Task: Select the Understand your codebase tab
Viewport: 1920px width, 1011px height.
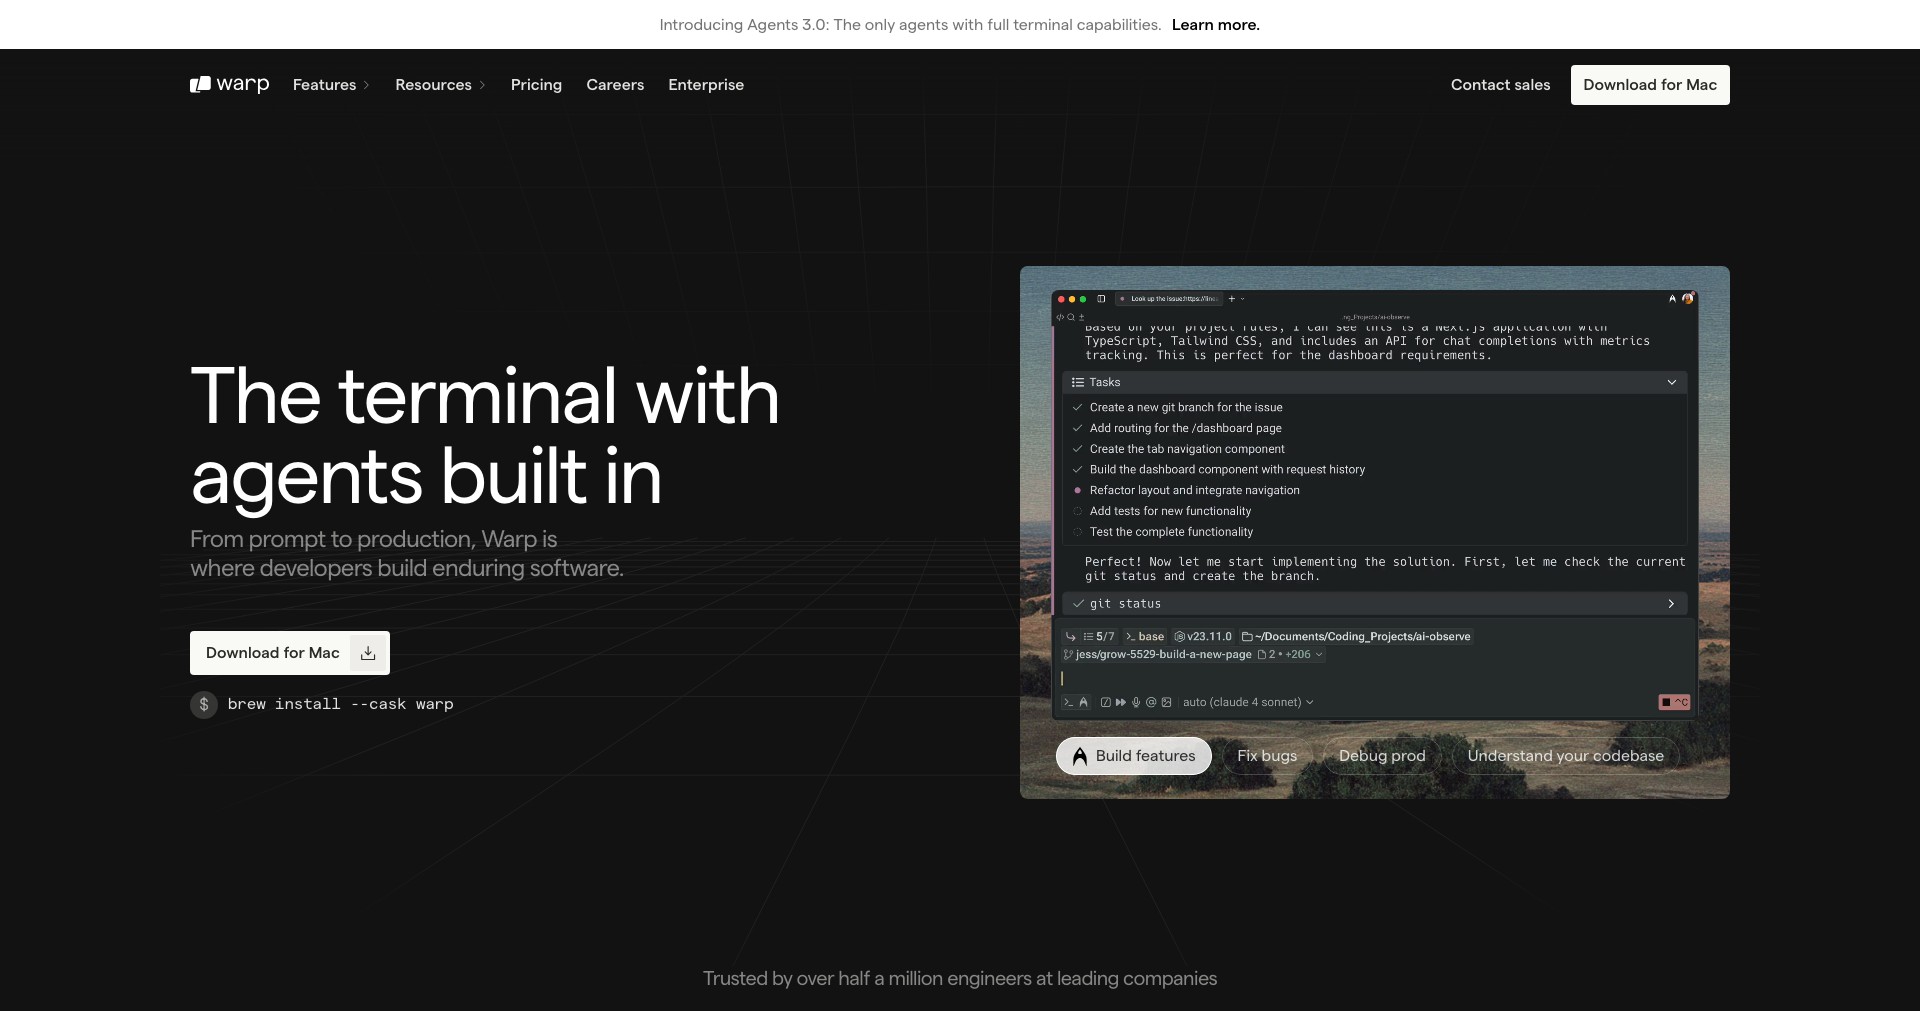Action: [1565, 756]
